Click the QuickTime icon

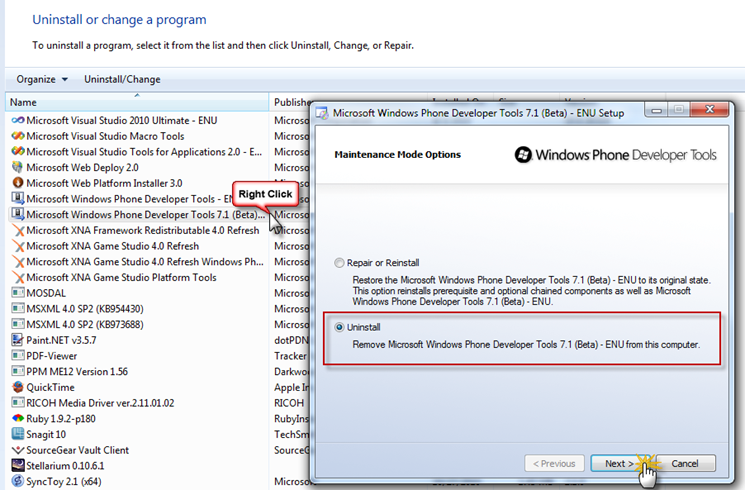click(x=18, y=387)
